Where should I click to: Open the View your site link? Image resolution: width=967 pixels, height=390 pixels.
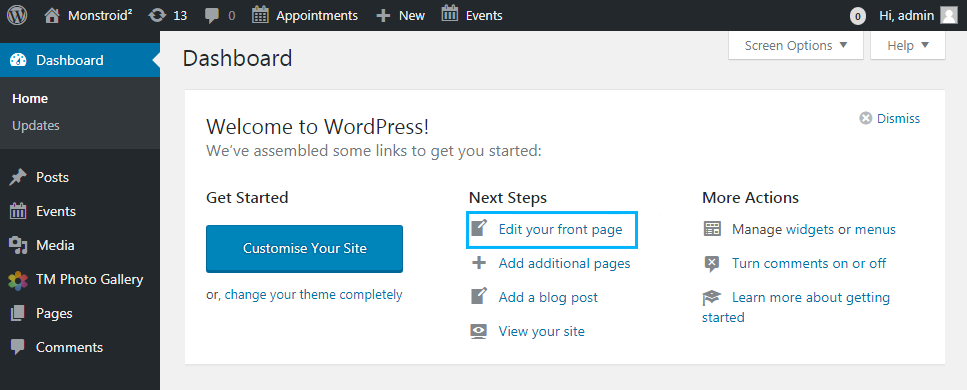coord(541,331)
